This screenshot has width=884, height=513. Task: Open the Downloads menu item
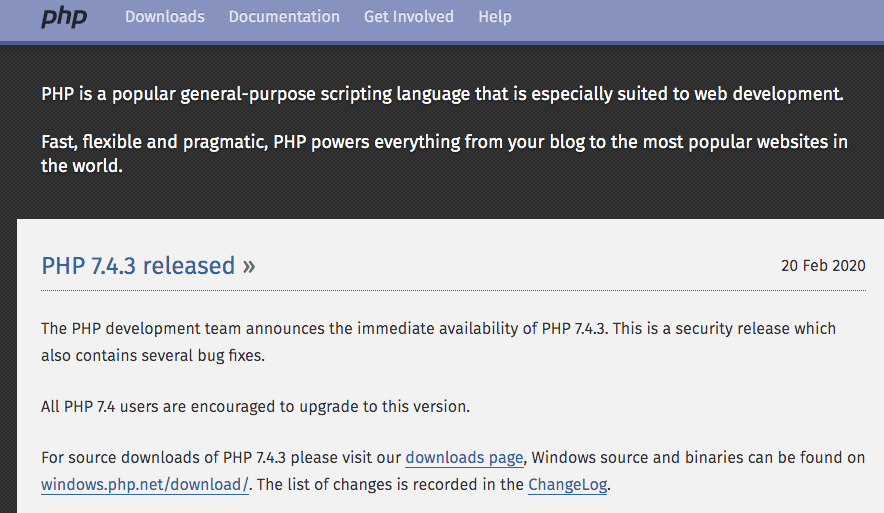click(165, 17)
